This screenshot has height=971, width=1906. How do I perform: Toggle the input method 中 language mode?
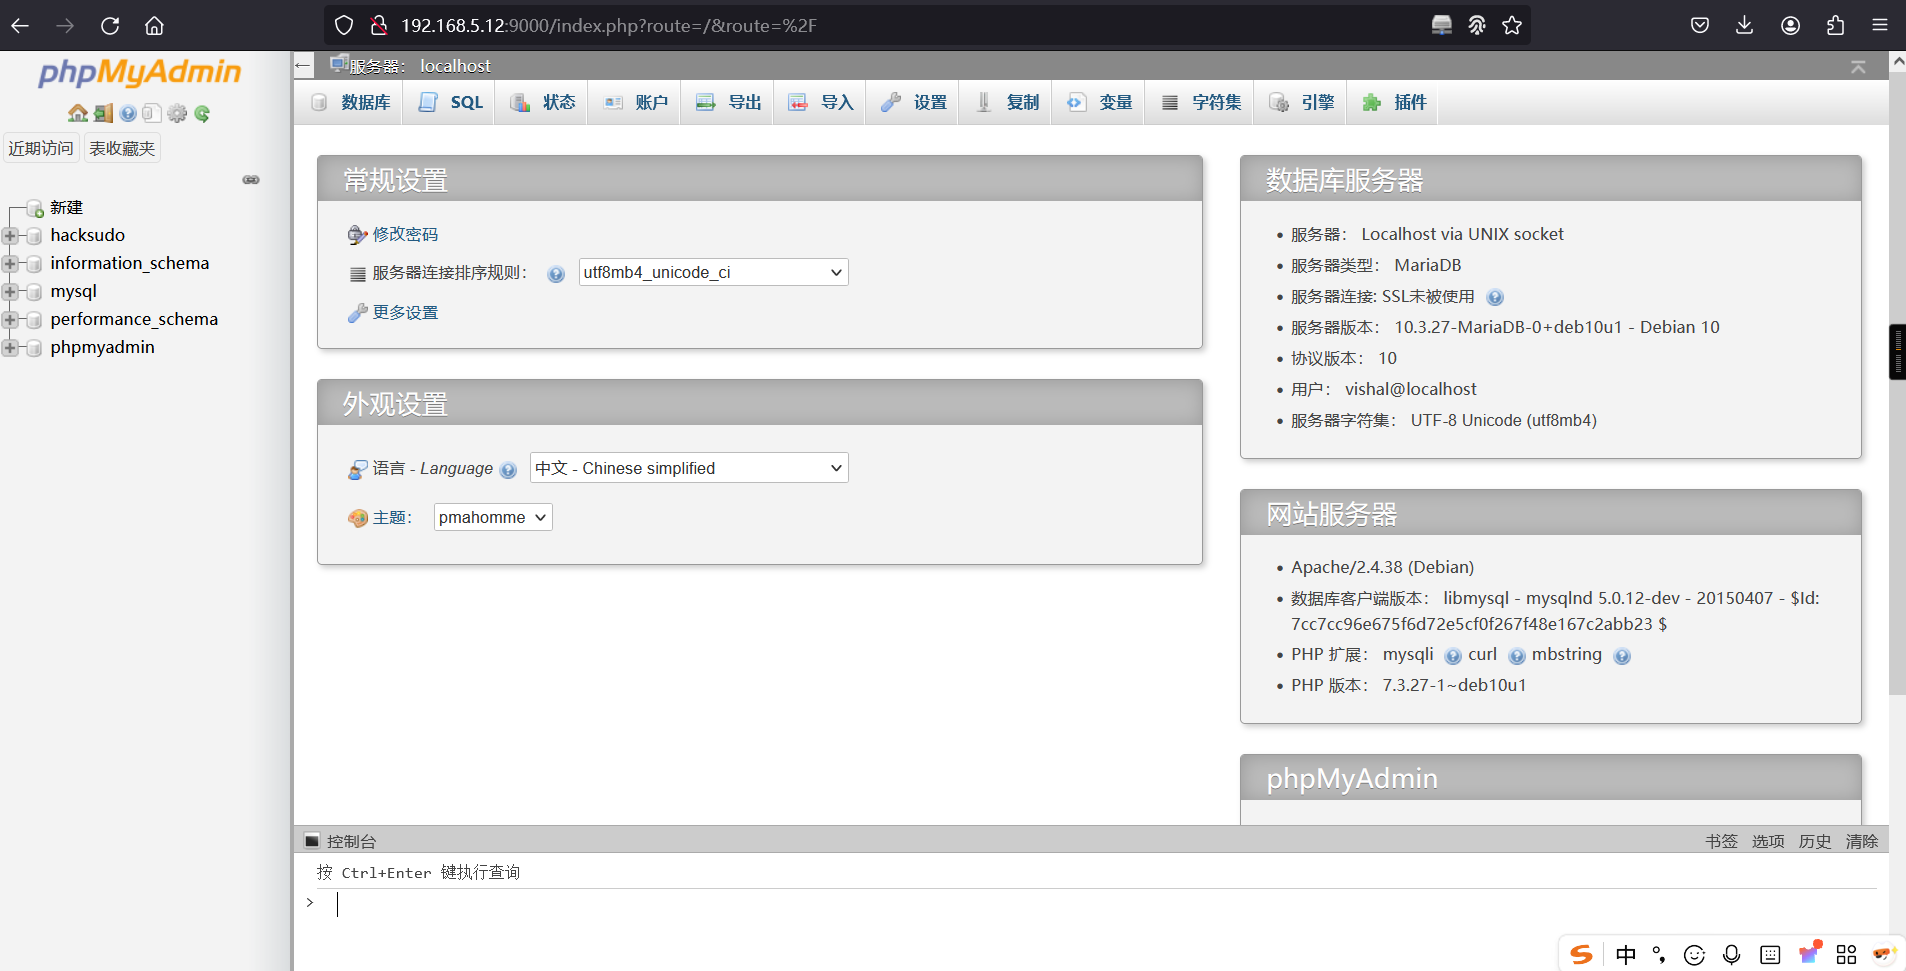(x=1626, y=955)
